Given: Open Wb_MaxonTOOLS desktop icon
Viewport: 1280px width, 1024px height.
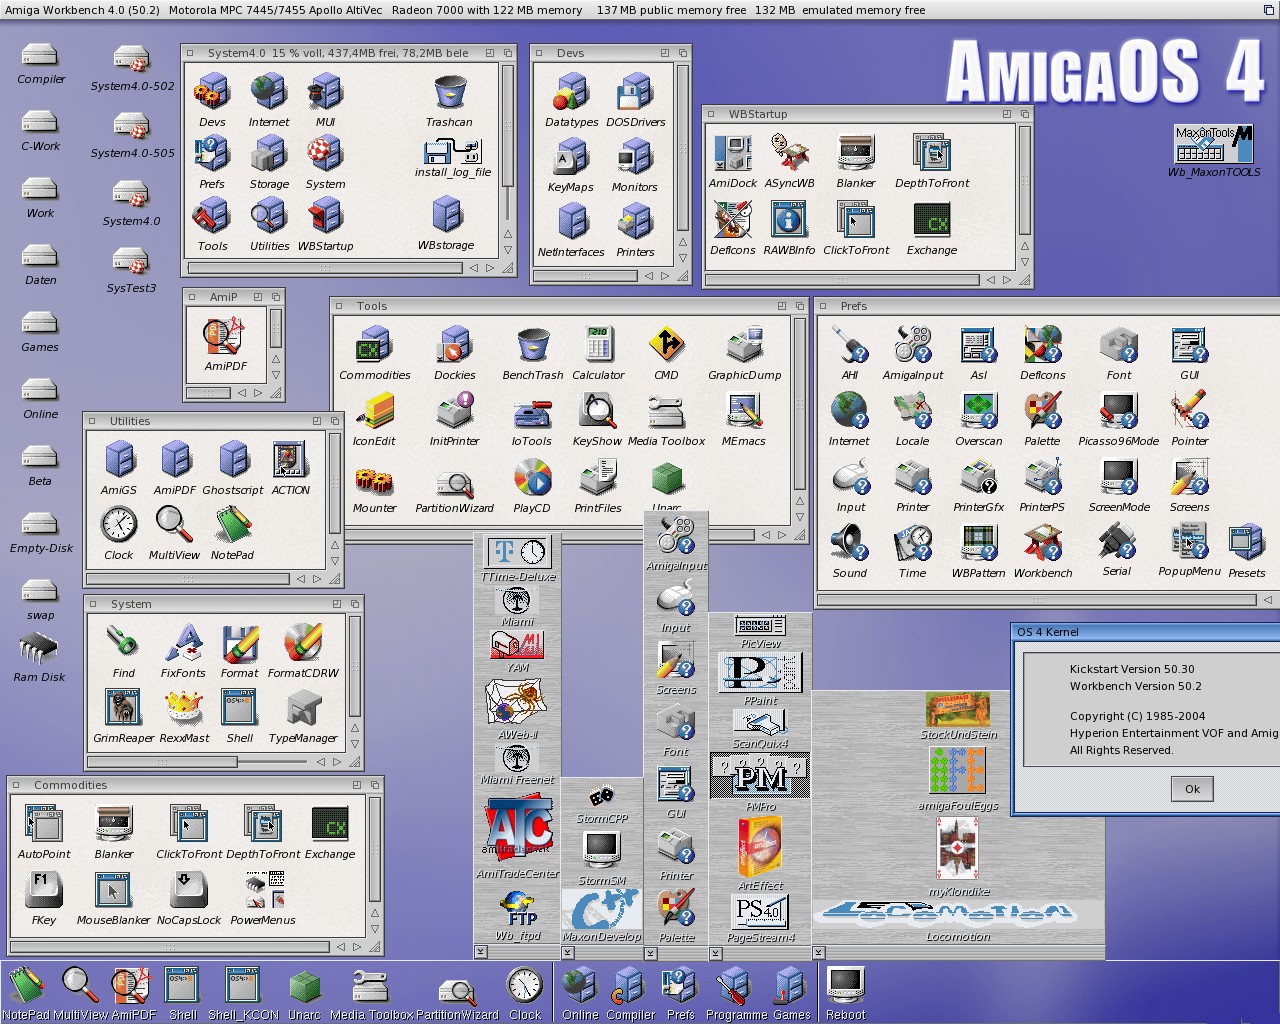Looking at the screenshot, I should (1213, 144).
